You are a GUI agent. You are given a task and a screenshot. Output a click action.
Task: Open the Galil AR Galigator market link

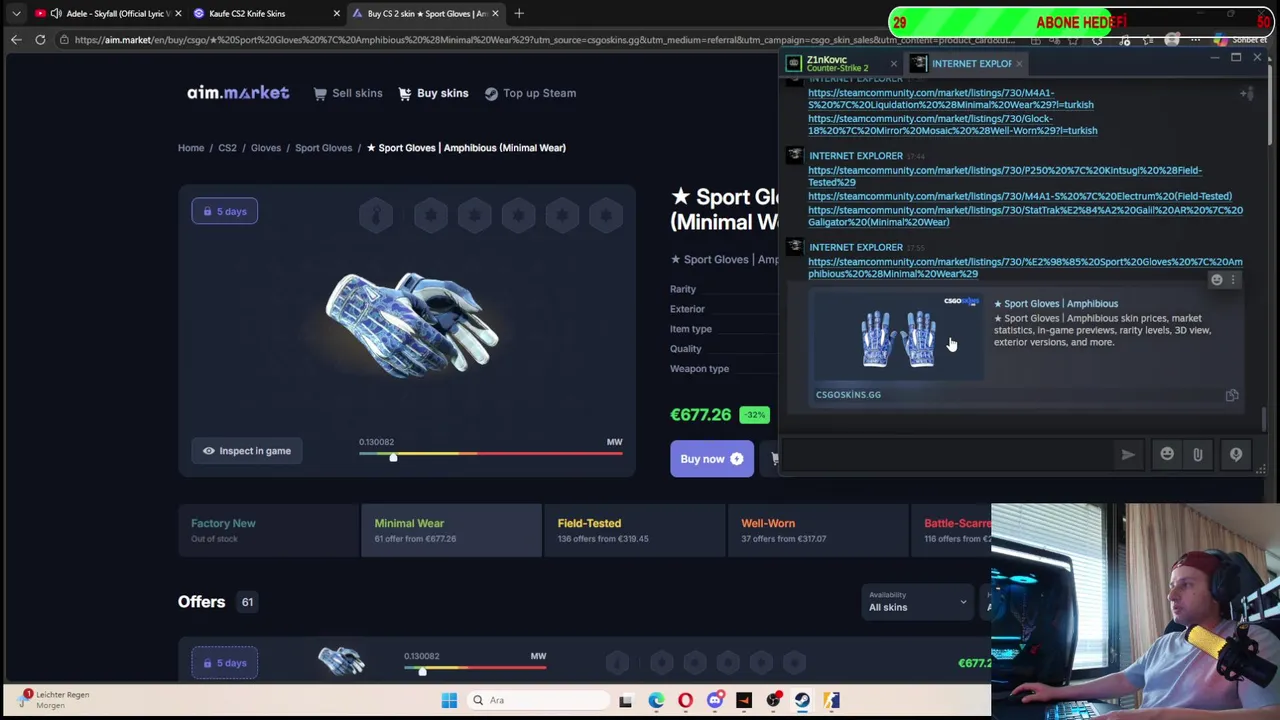tap(1025, 216)
